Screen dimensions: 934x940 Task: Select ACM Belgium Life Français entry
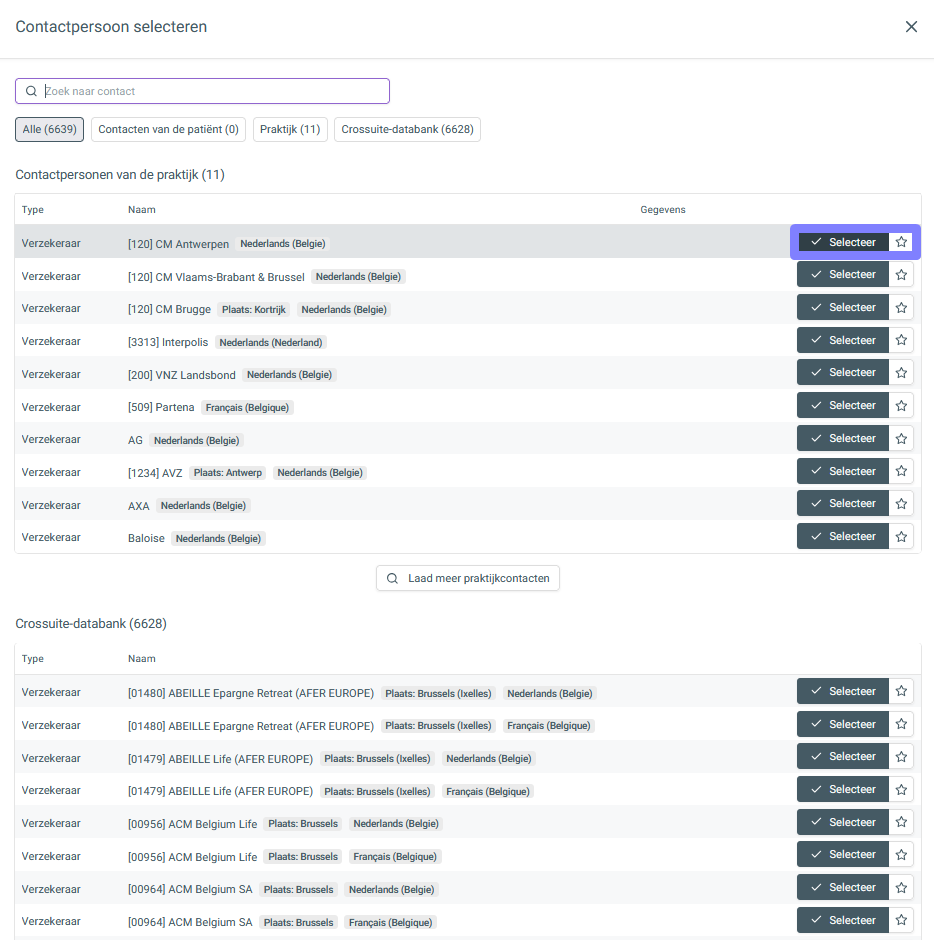click(x=843, y=855)
